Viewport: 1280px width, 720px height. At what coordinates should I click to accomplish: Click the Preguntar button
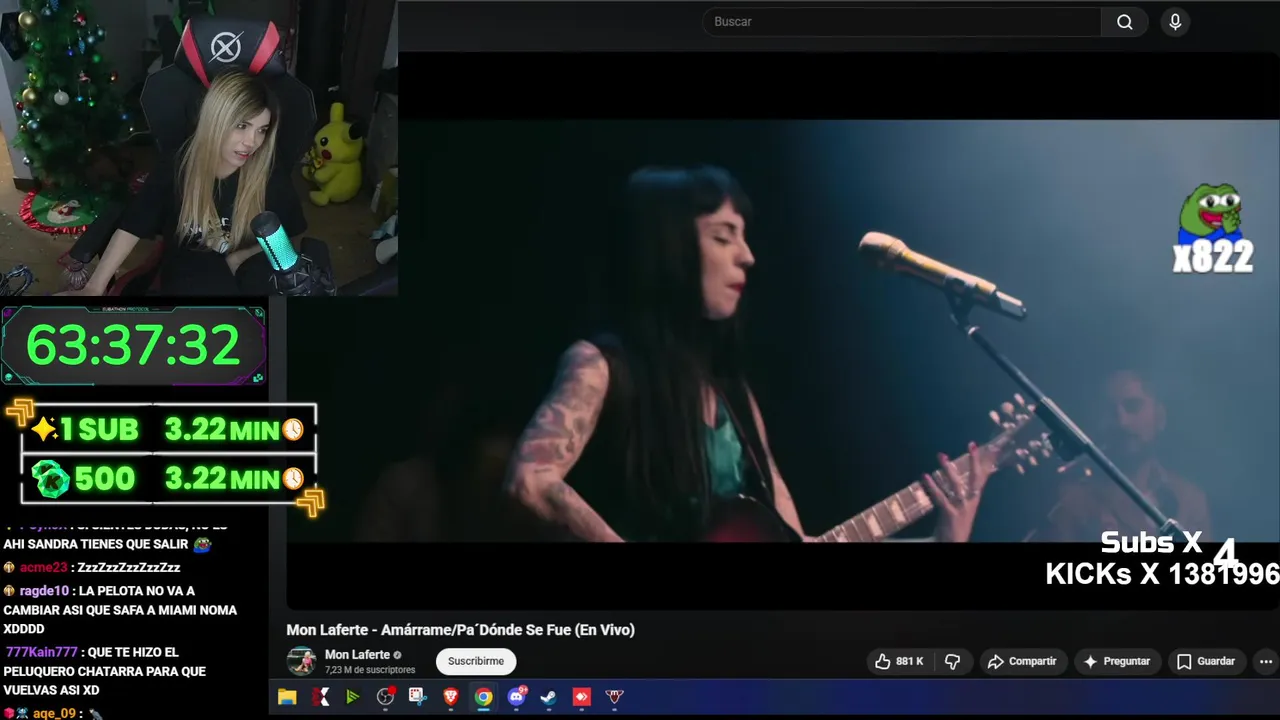[x=1116, y=661]
